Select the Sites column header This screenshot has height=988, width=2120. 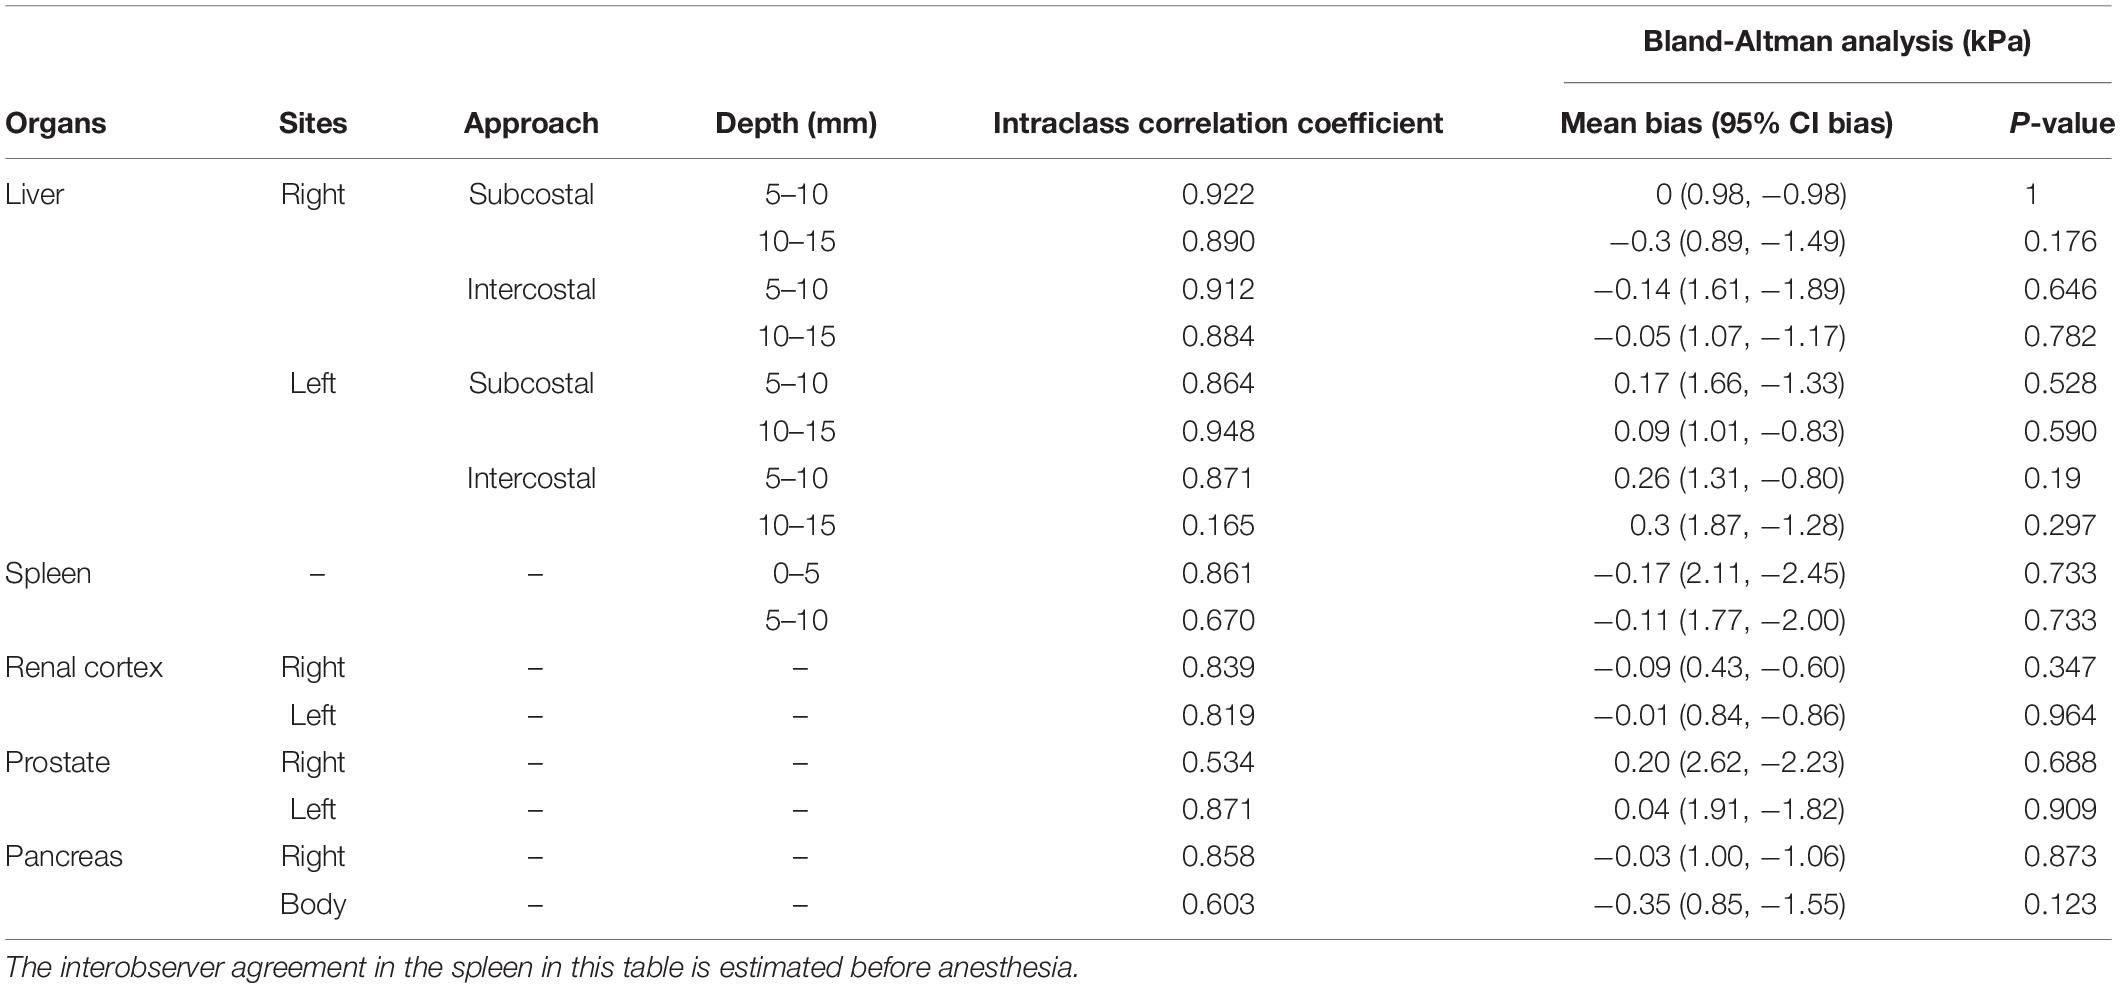(313, 123)
